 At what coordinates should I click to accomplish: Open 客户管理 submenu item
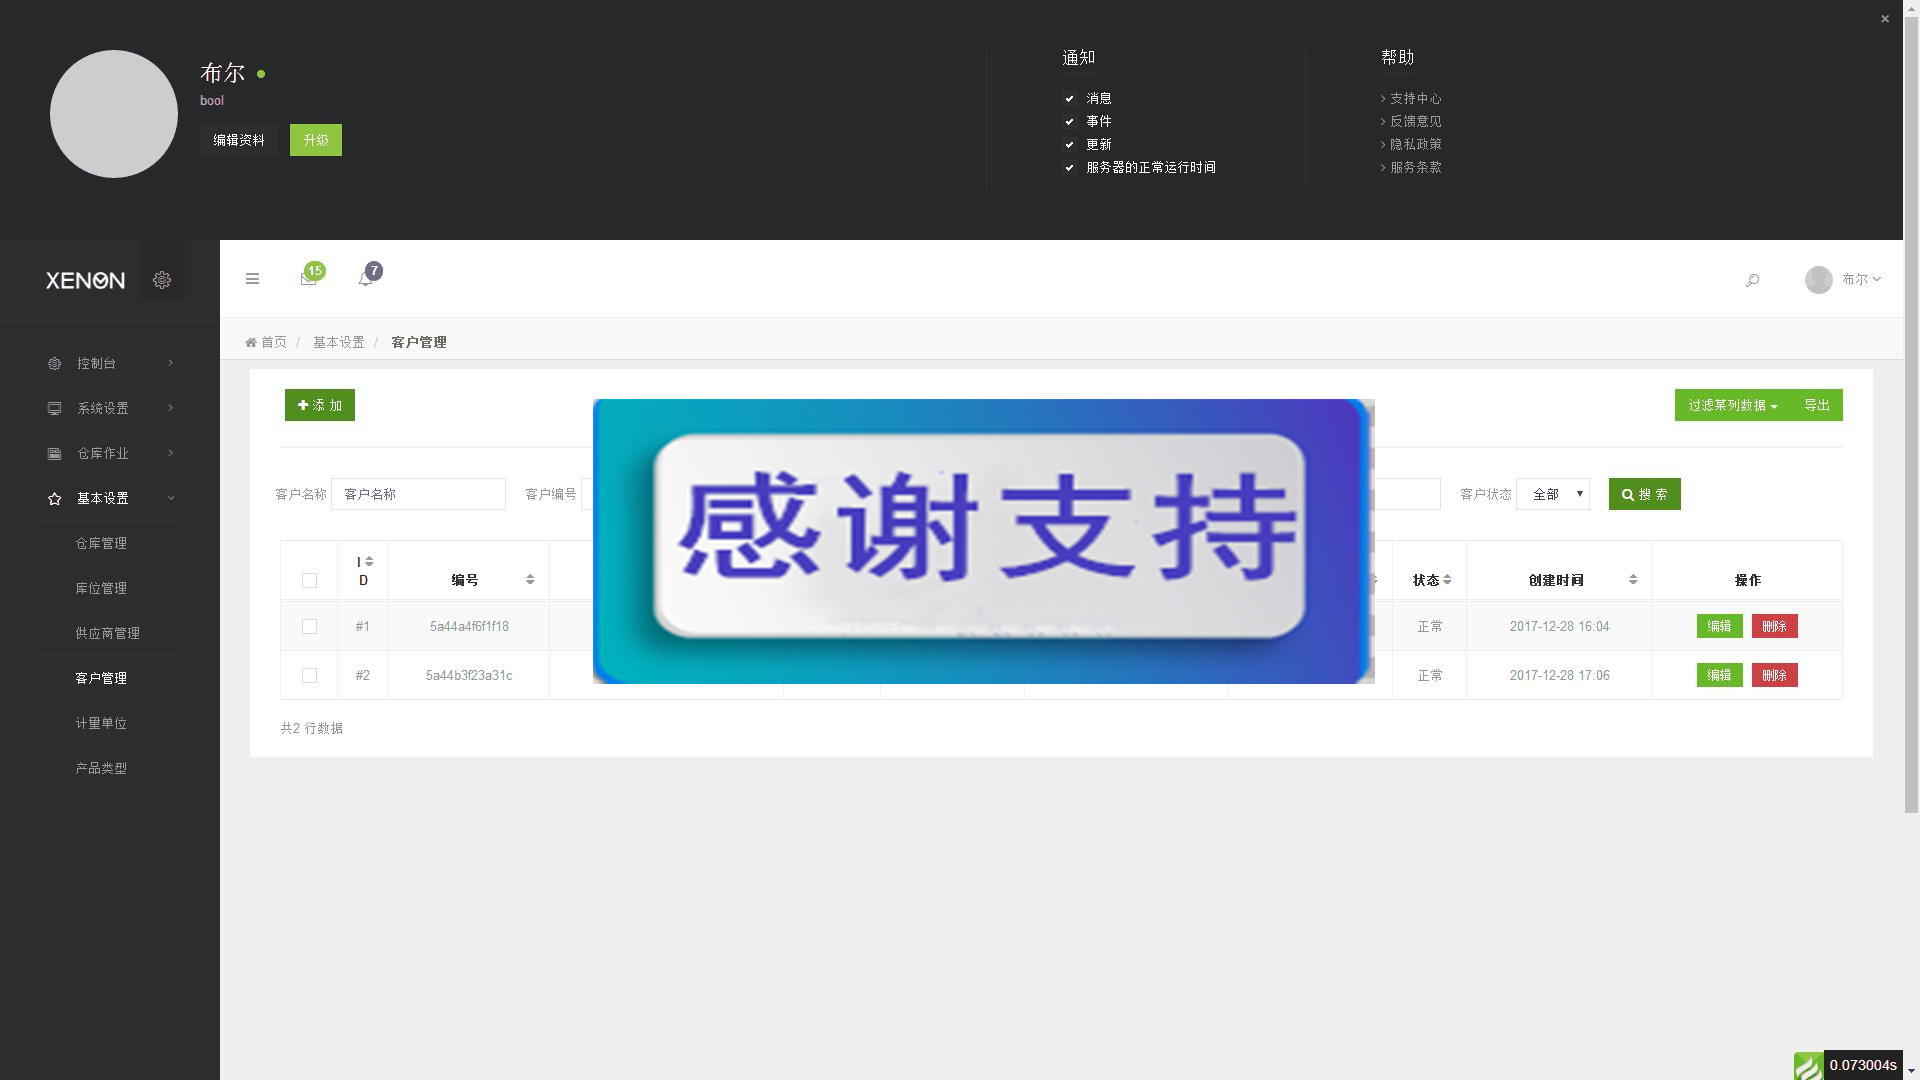101,678
